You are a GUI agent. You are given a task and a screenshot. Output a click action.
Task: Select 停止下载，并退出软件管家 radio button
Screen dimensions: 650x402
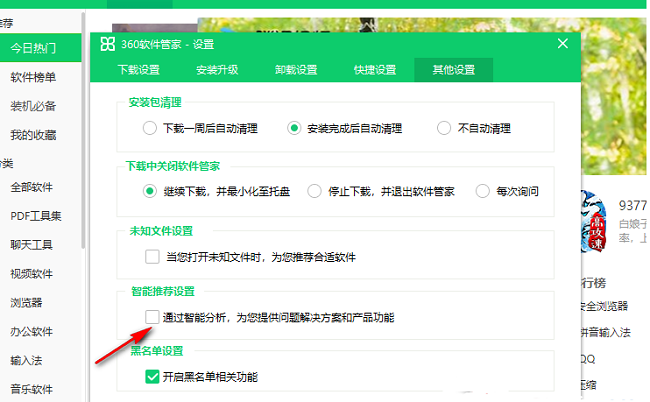click(x=314, y=191)
